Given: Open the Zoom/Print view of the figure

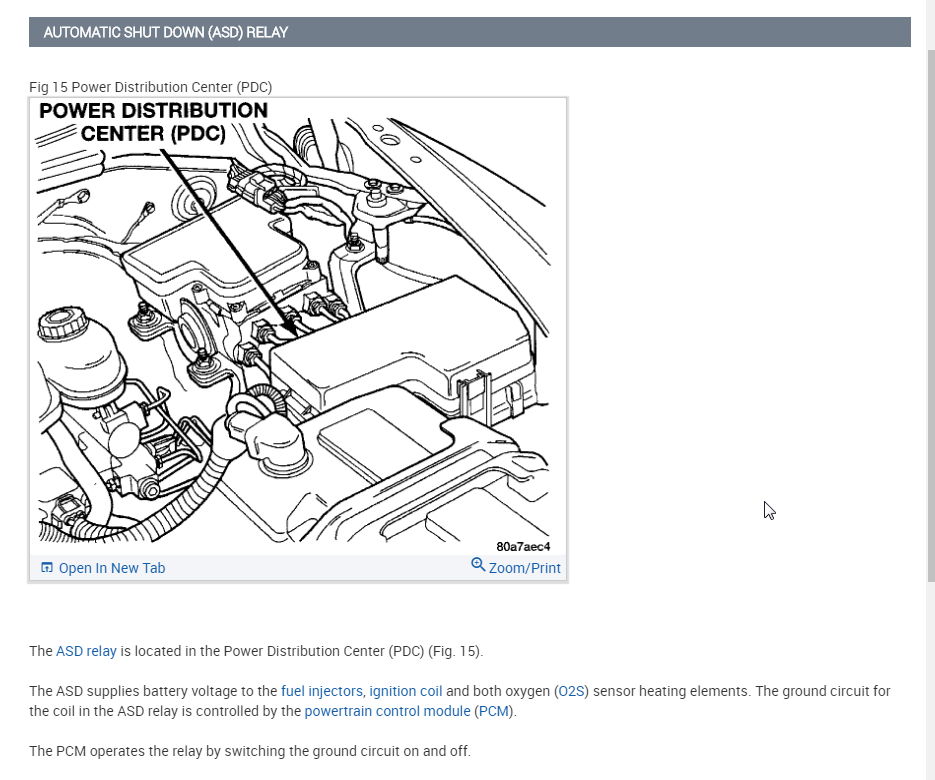Looking at the screenshot, I should tap(524, 568).
